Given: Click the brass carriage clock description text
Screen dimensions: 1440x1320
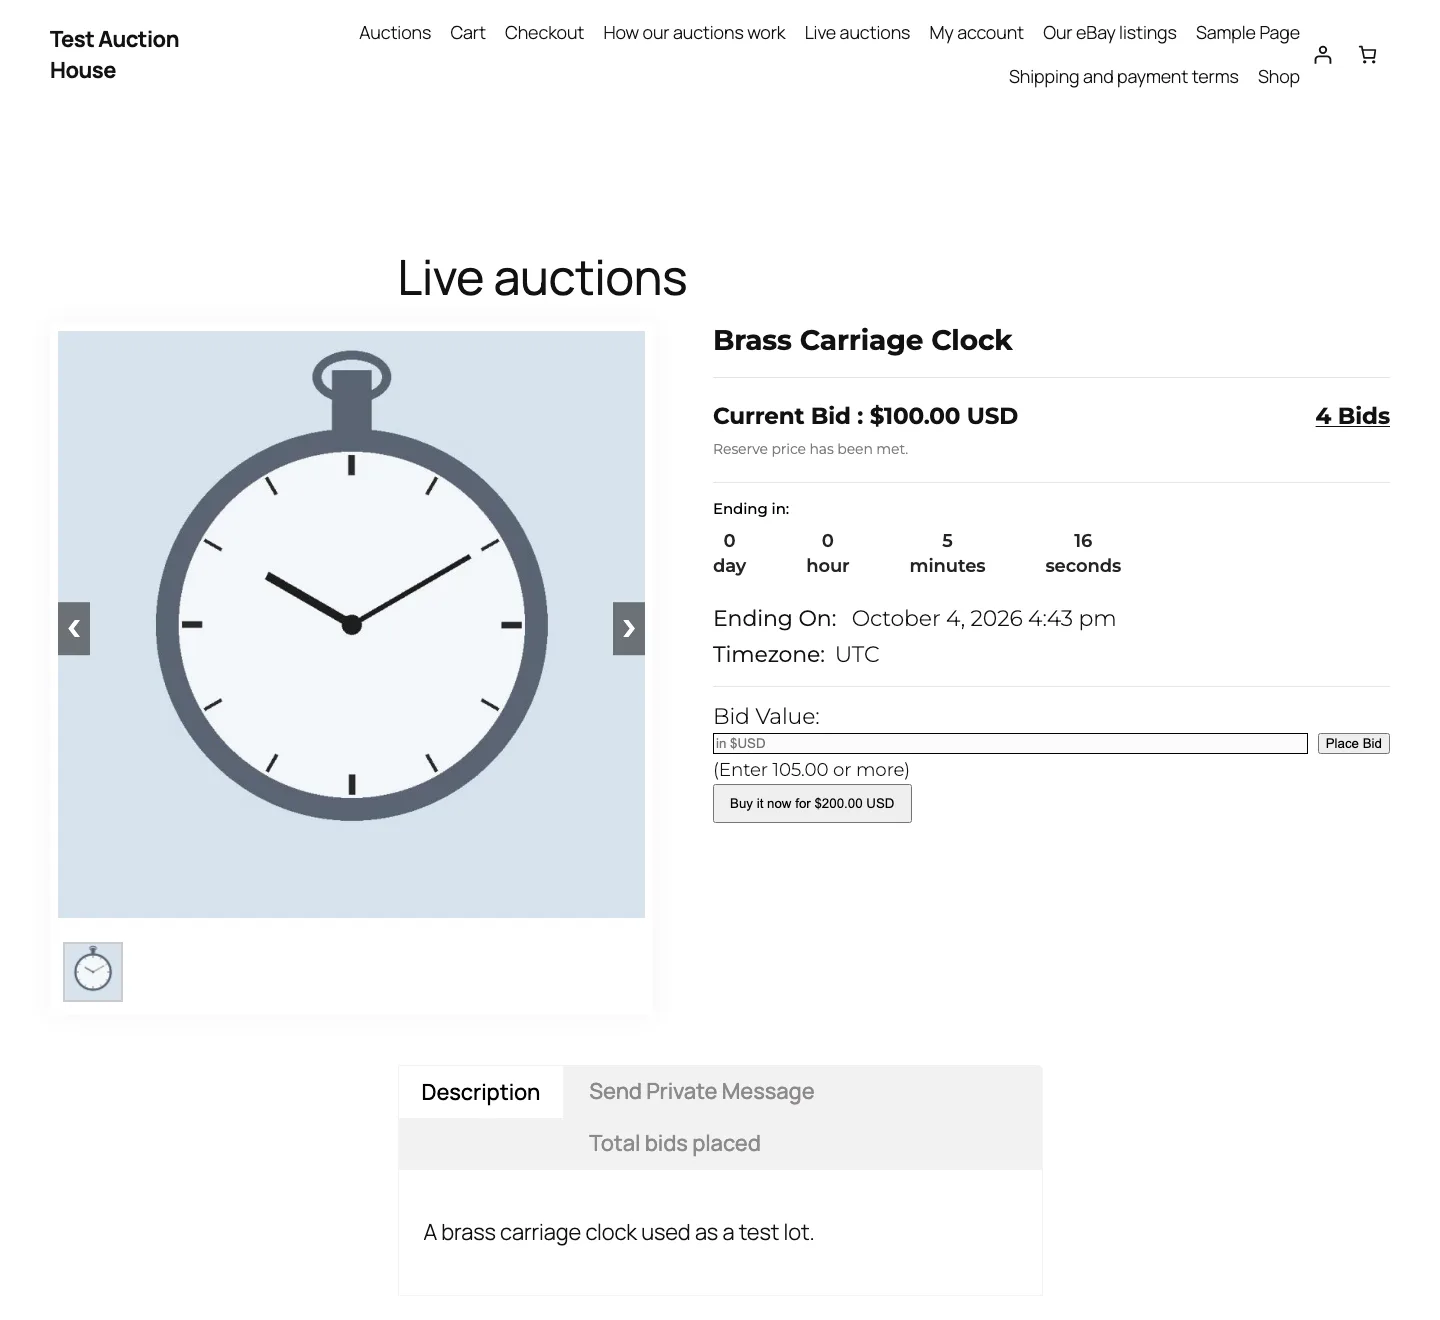Looking at the screenshot, I should [x=619, y=1233].
